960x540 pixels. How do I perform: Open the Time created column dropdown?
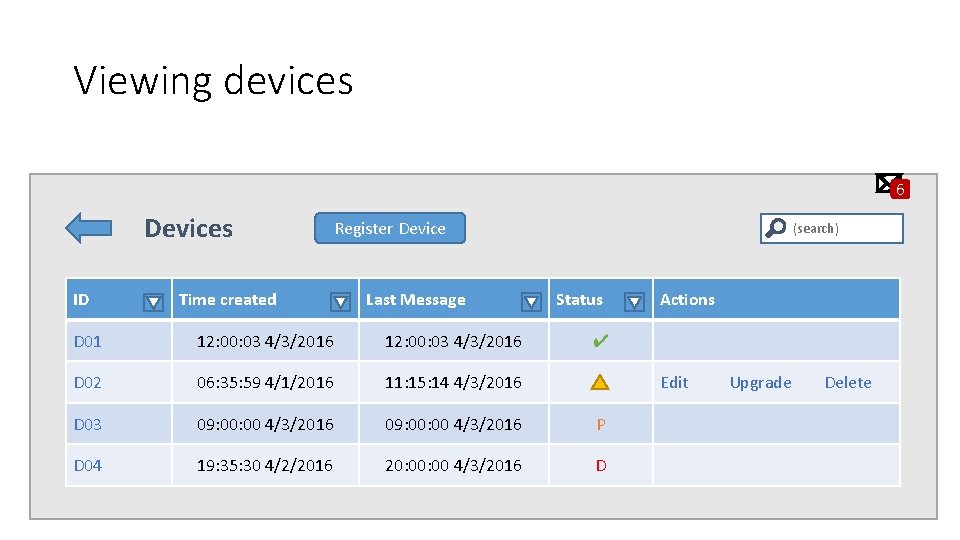pyautogui.click(x=341, y=301)
